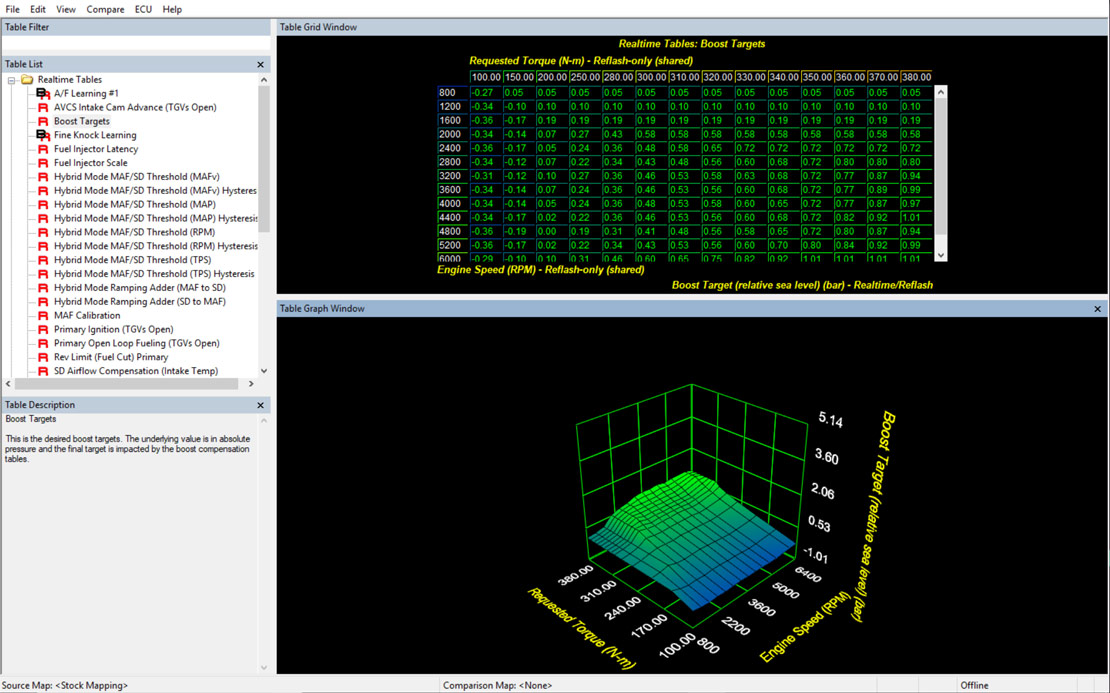Screen dimensions: 1110x693
Task: Click the icon next to Fuel Injector Latency
Action: coord(43,149)
